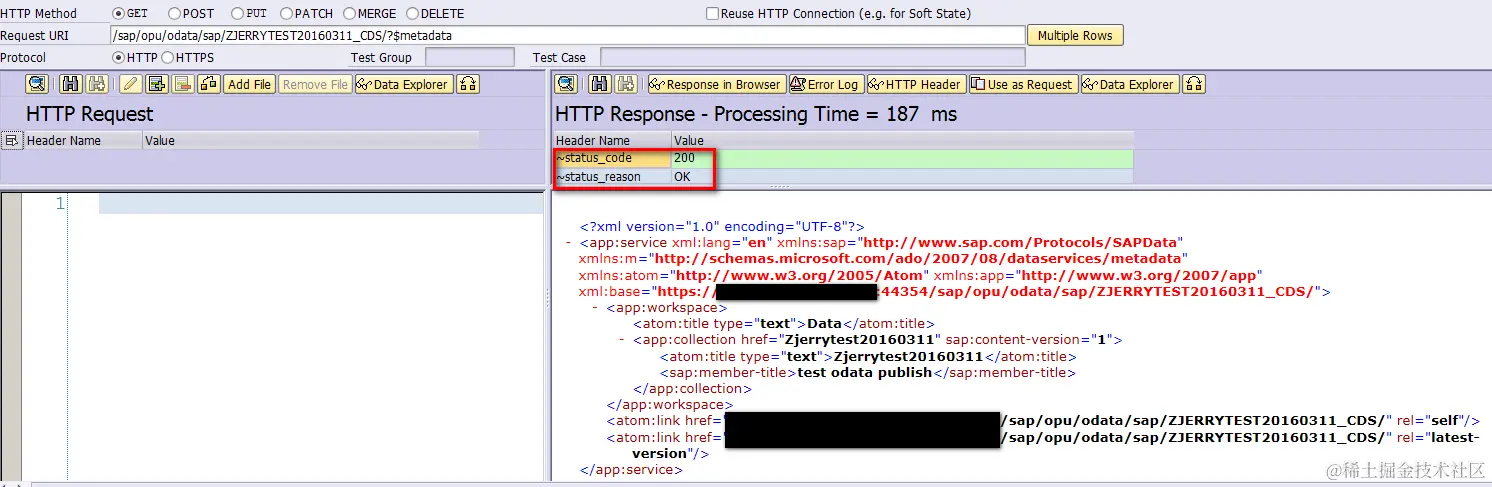1492x487 pixels.
Task: Collapse the app:collection XML node
Action: [622, 340]
